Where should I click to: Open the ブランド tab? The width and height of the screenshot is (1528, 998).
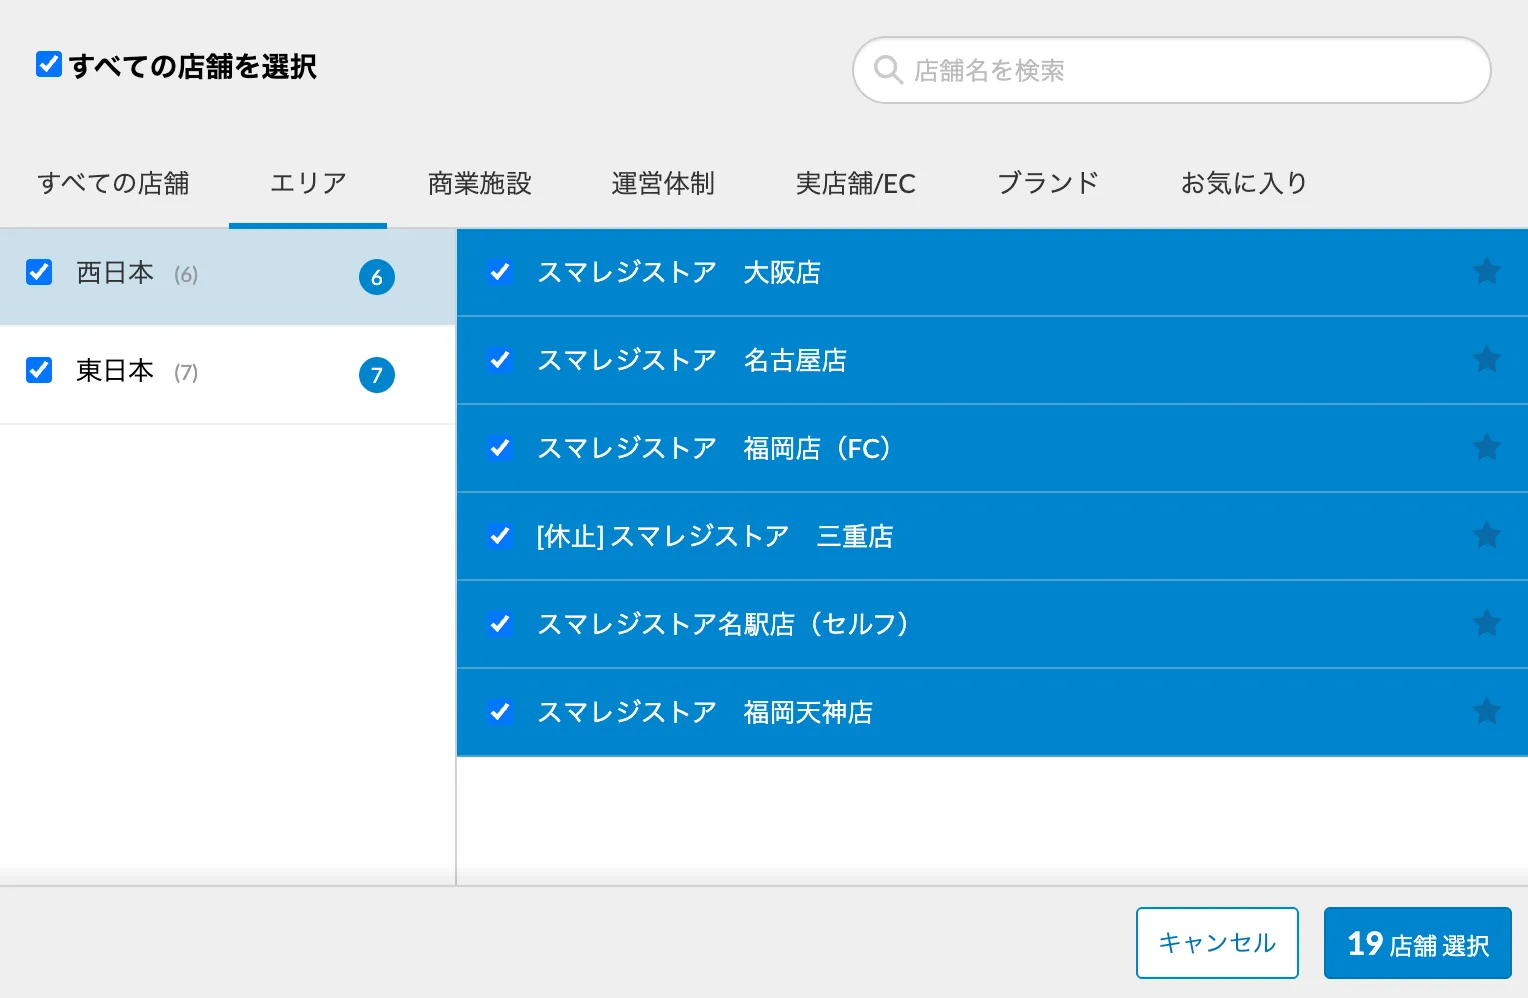click(x=1048, y=183)
